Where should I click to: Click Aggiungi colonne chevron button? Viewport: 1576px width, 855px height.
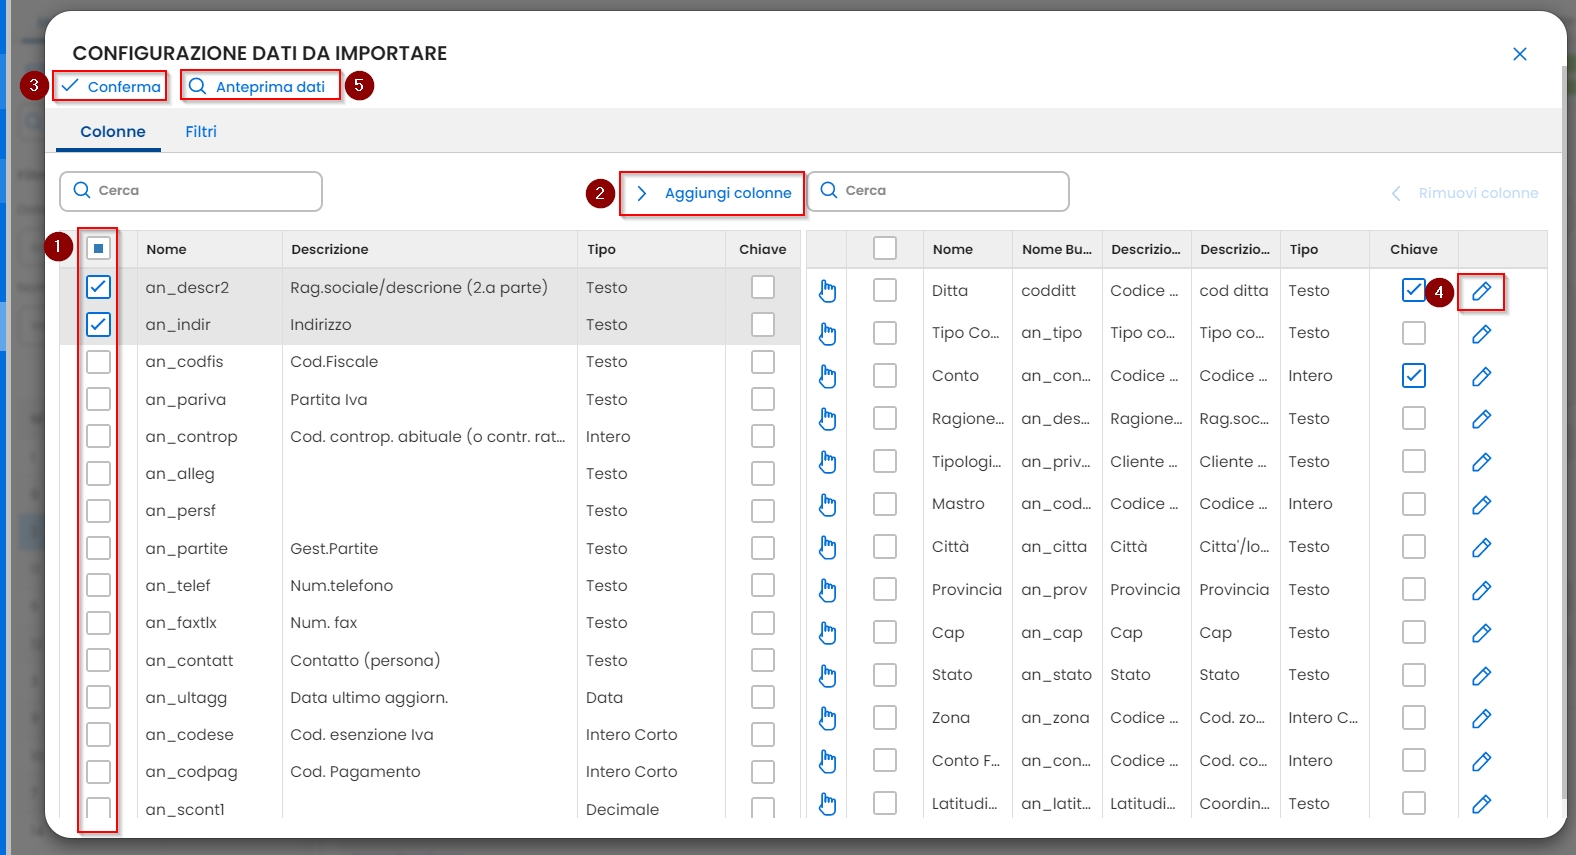[712, 193]
